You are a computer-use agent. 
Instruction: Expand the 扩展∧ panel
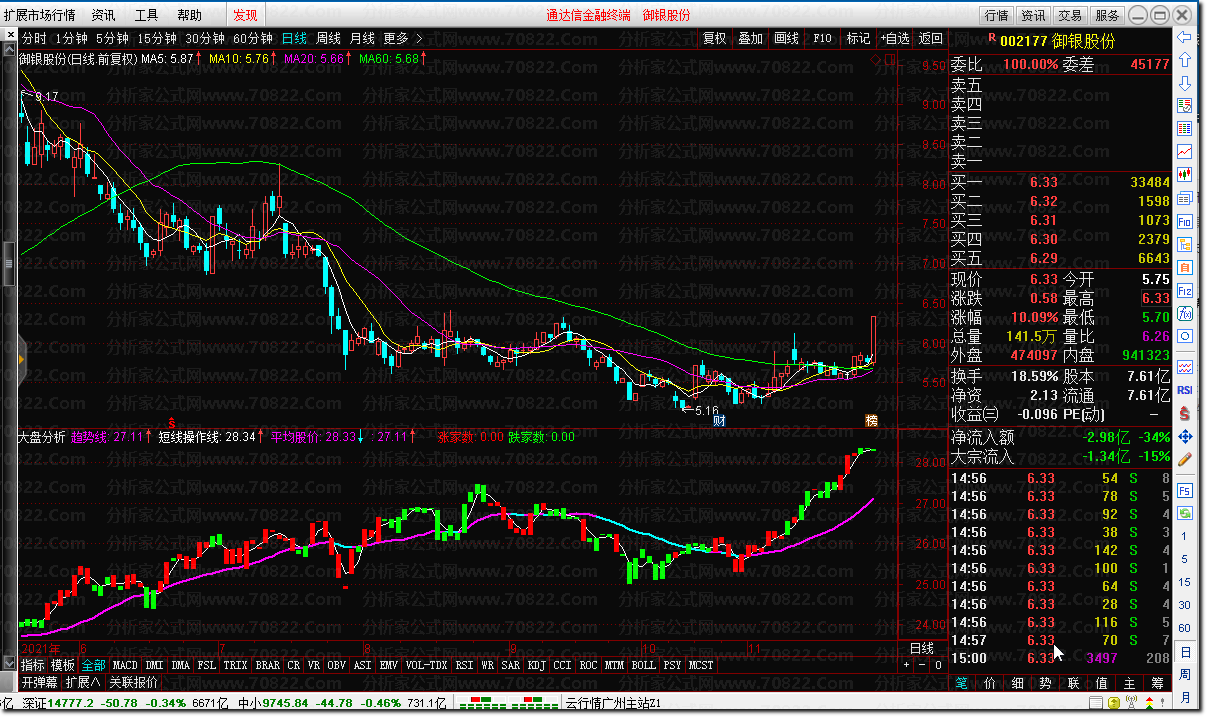[x=83, y=683]
